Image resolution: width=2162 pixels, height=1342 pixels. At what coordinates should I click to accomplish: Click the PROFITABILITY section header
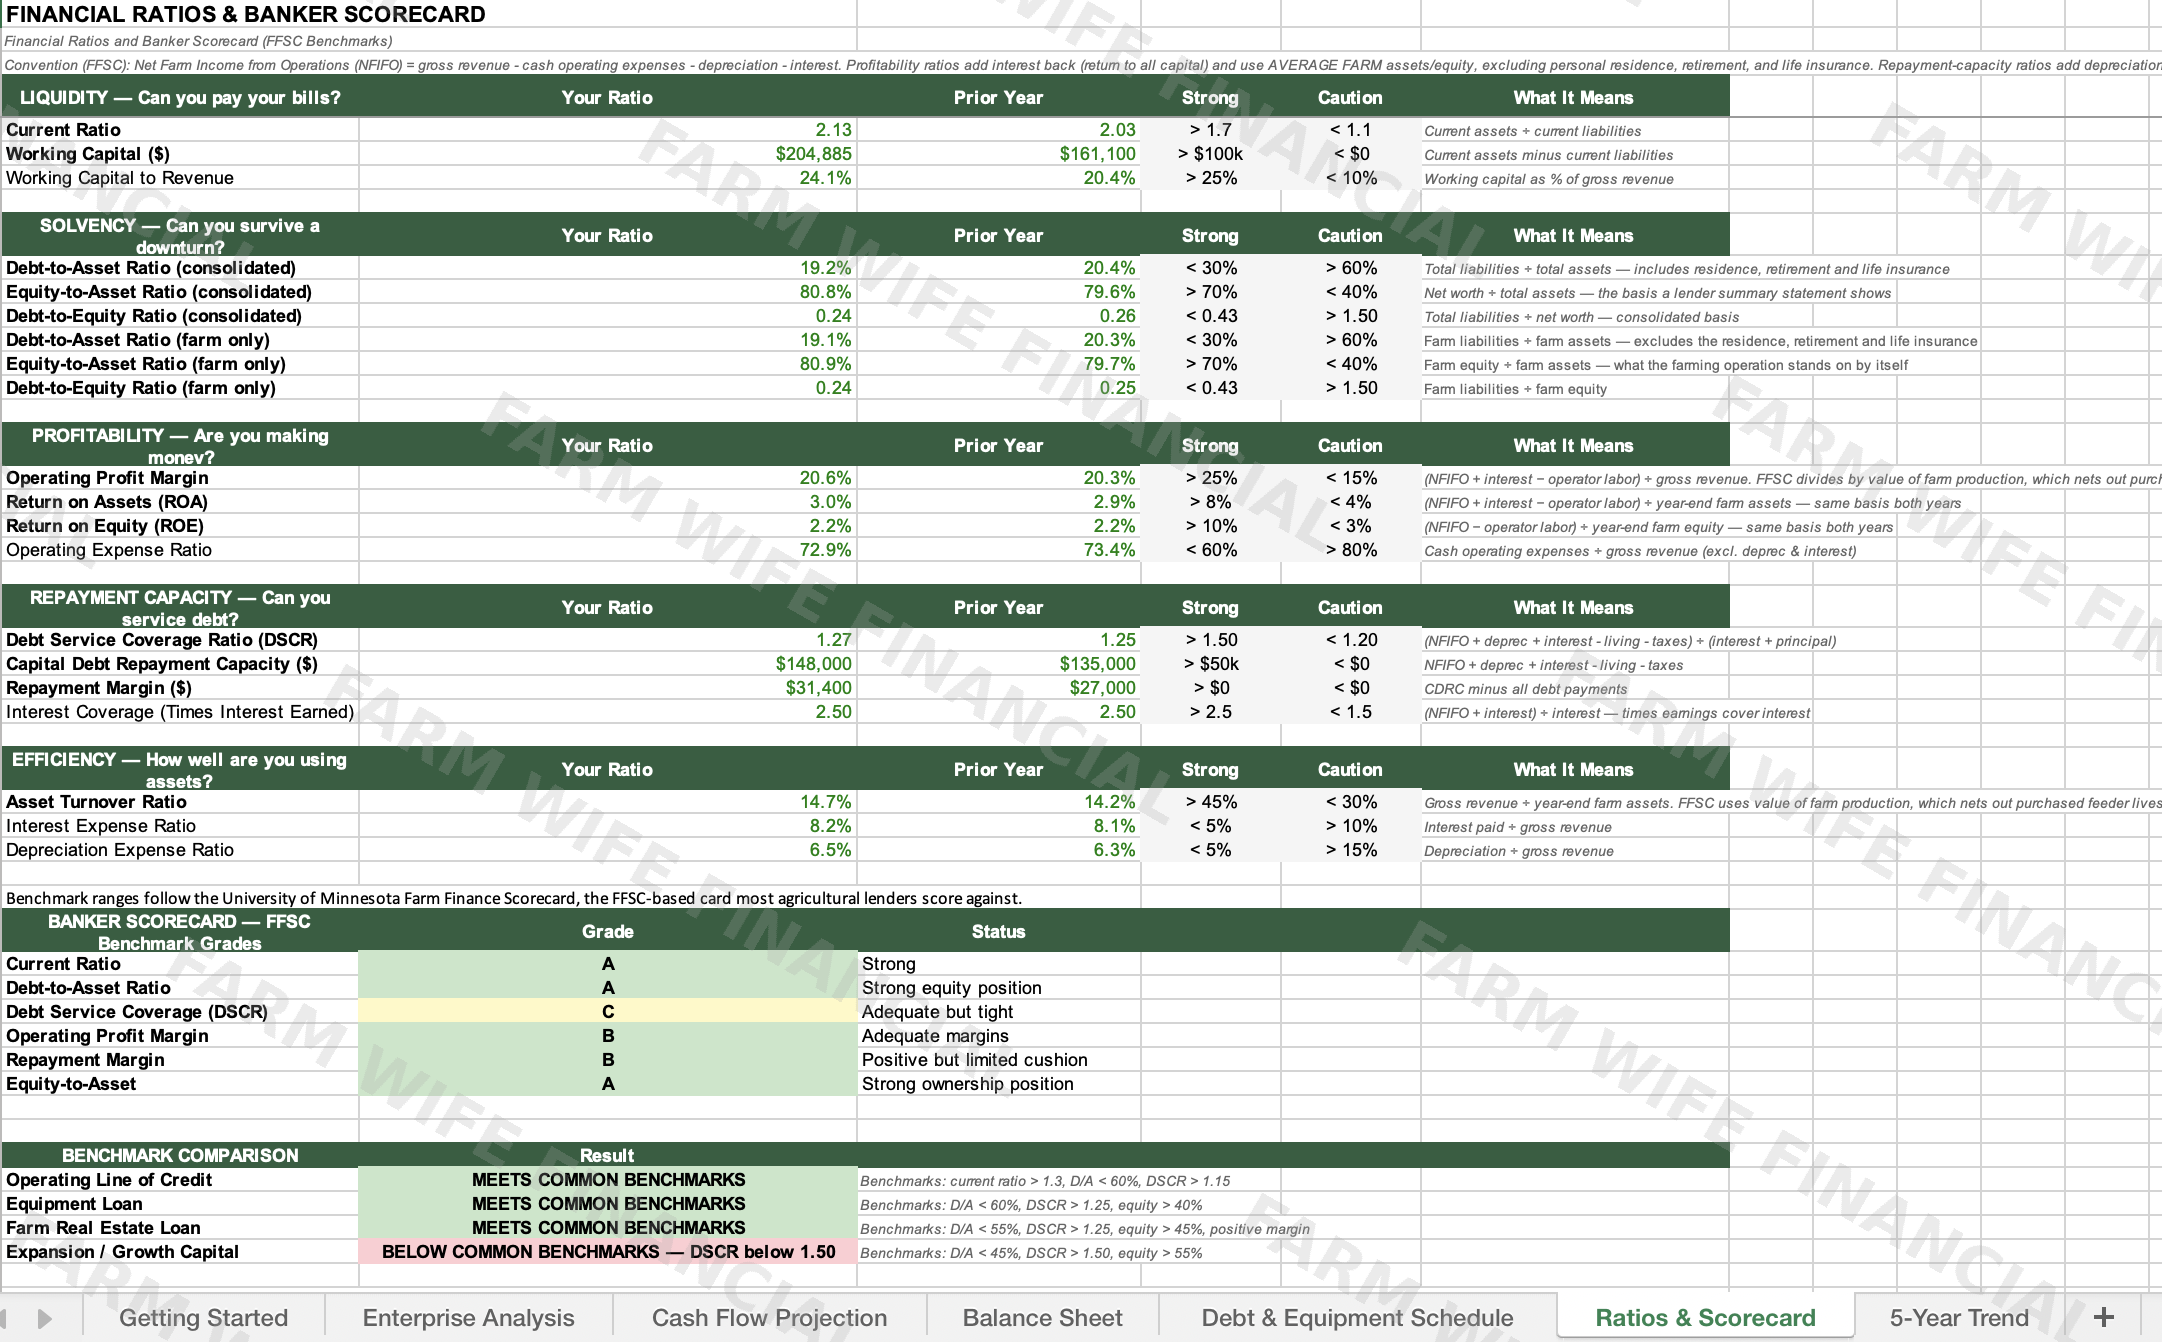180,446
